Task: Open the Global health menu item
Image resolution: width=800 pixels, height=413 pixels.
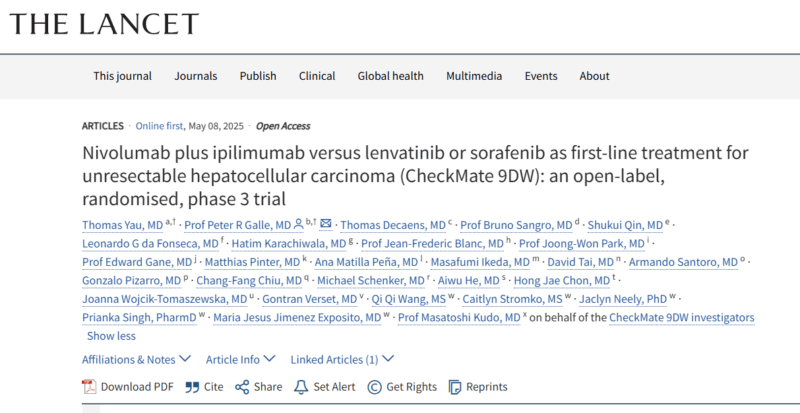Action: pyautogui.click(x=390, y=76)
